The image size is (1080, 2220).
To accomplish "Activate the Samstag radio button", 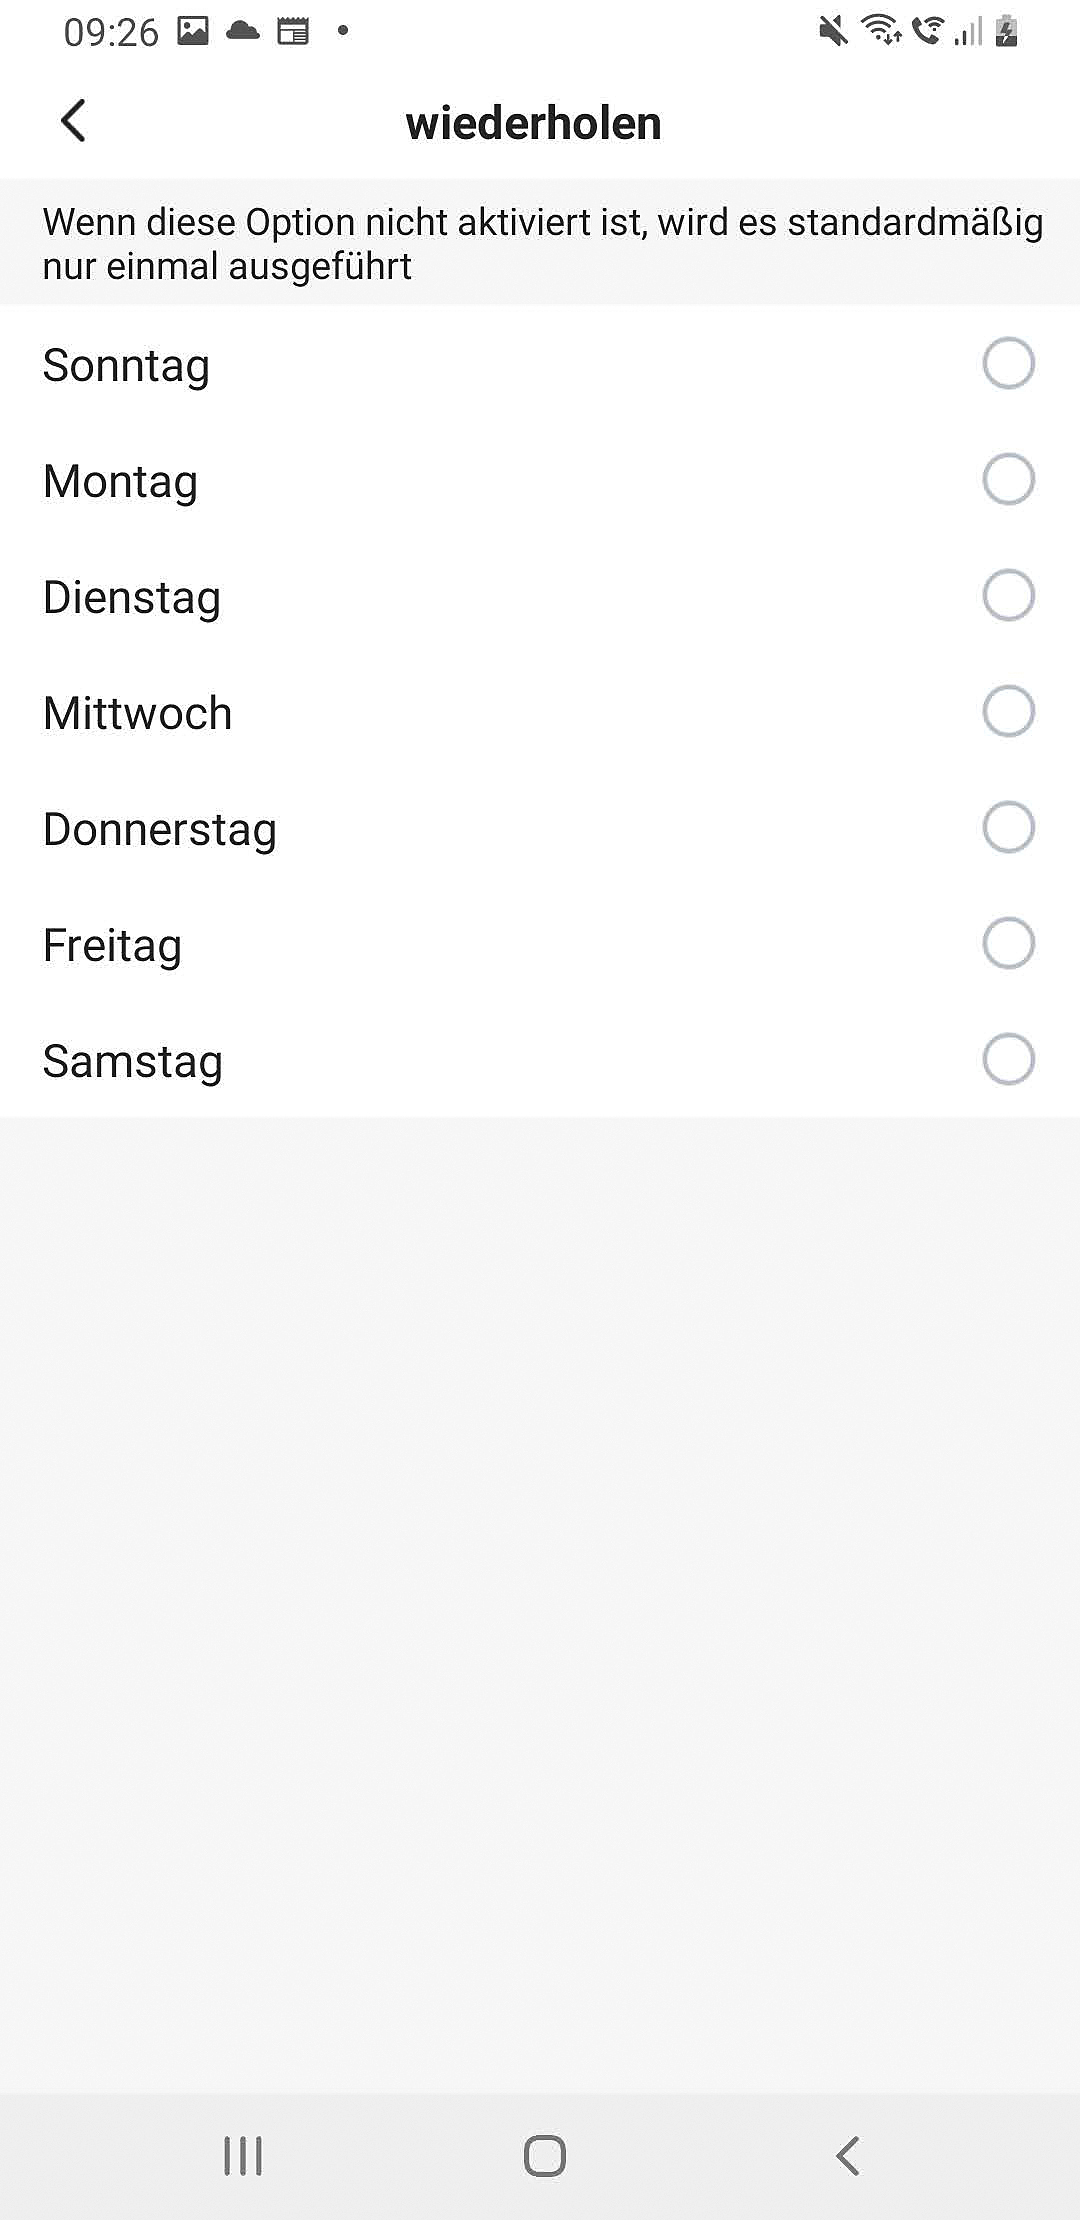I will coord(1008,1059).
